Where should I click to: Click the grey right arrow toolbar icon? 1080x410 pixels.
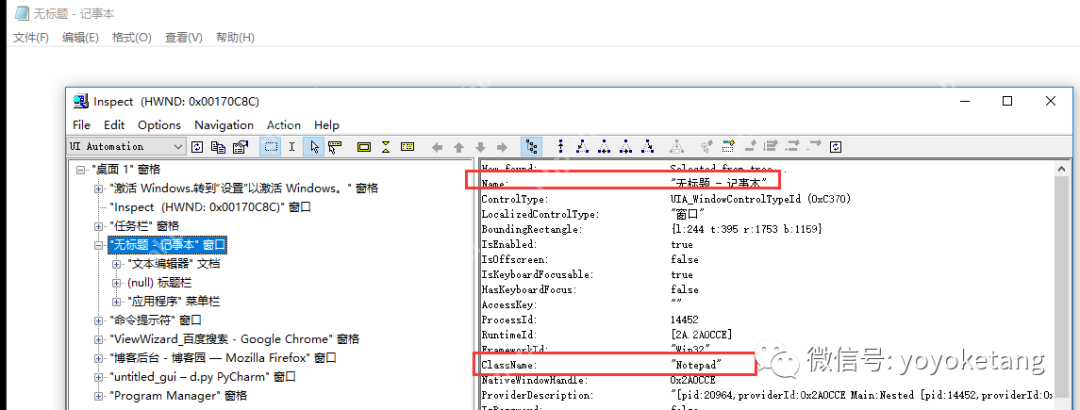(502, 147)
